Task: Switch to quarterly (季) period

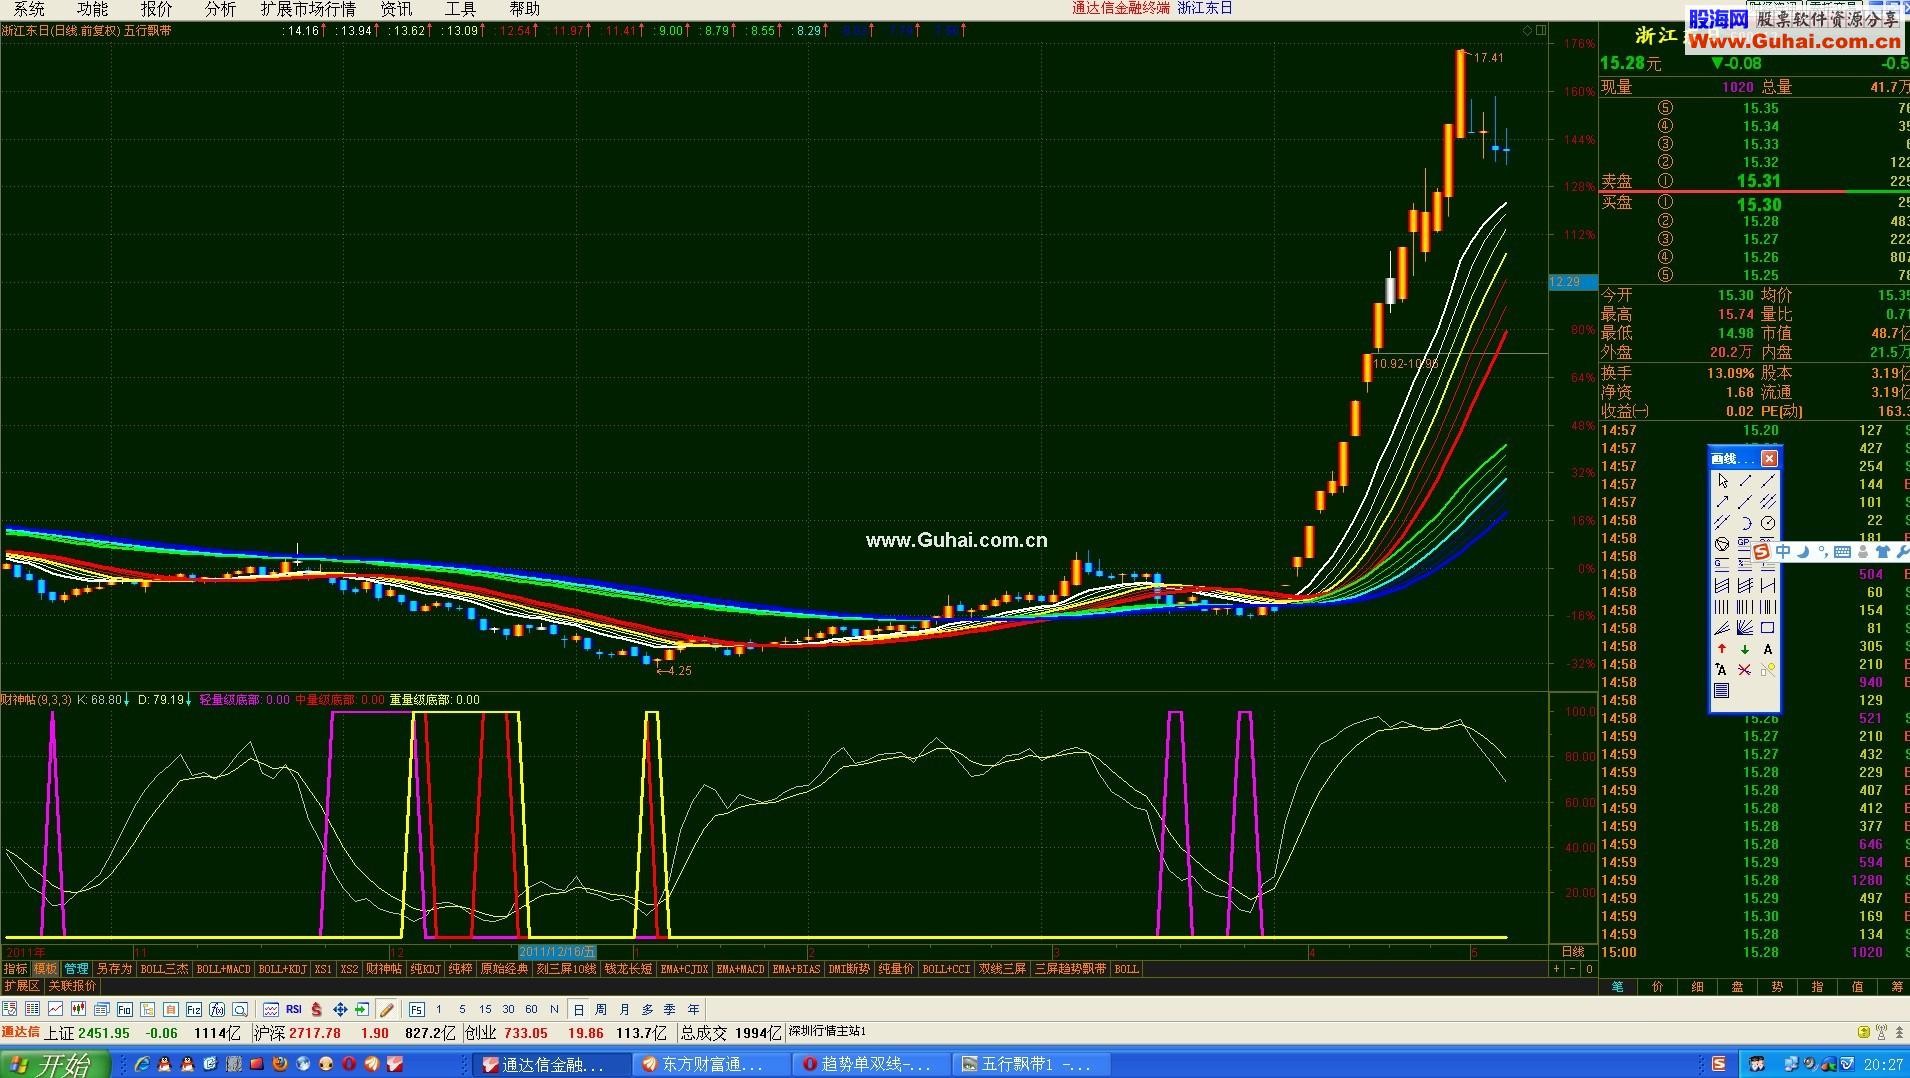Action: click(x=670, y=1009)
